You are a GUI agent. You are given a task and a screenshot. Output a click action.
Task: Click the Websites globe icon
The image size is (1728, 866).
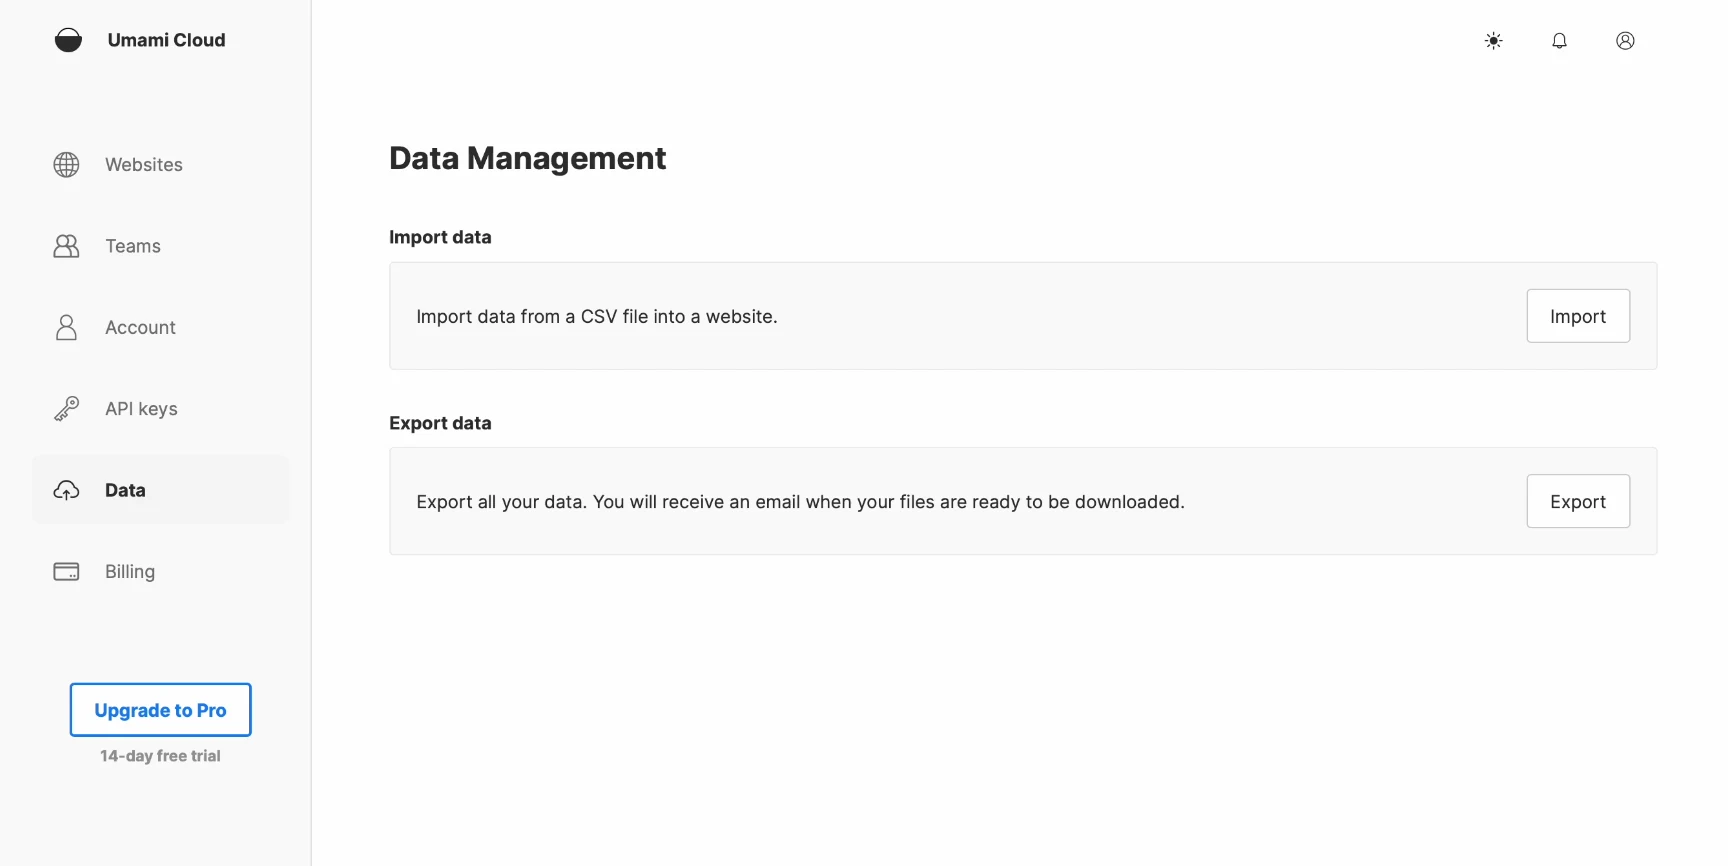pos(66,164)
